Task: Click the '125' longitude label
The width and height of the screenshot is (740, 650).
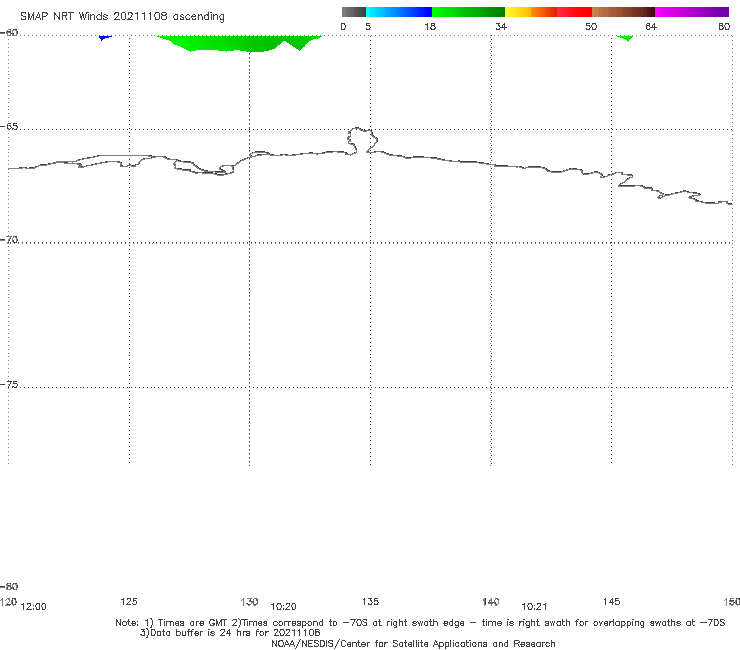Action: [x=129, y=601]
